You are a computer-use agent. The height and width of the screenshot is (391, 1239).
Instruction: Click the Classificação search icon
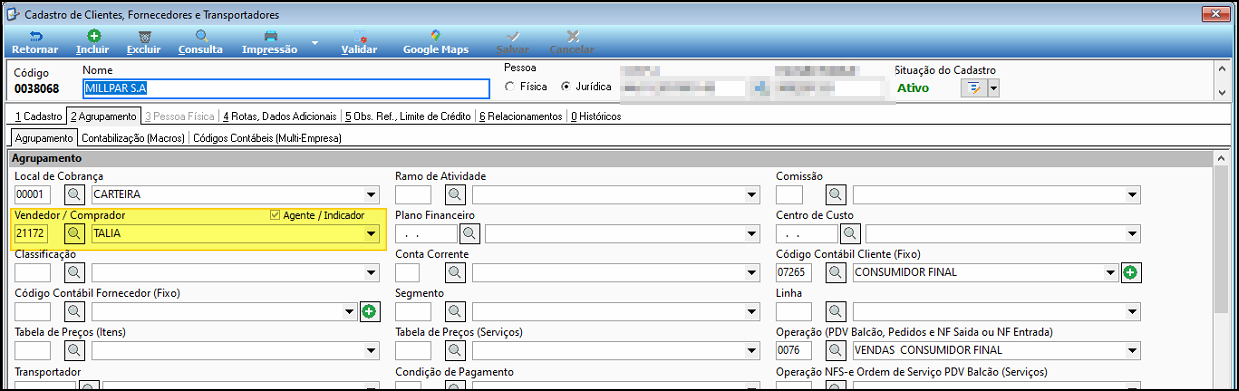click(x=75, y=272)
